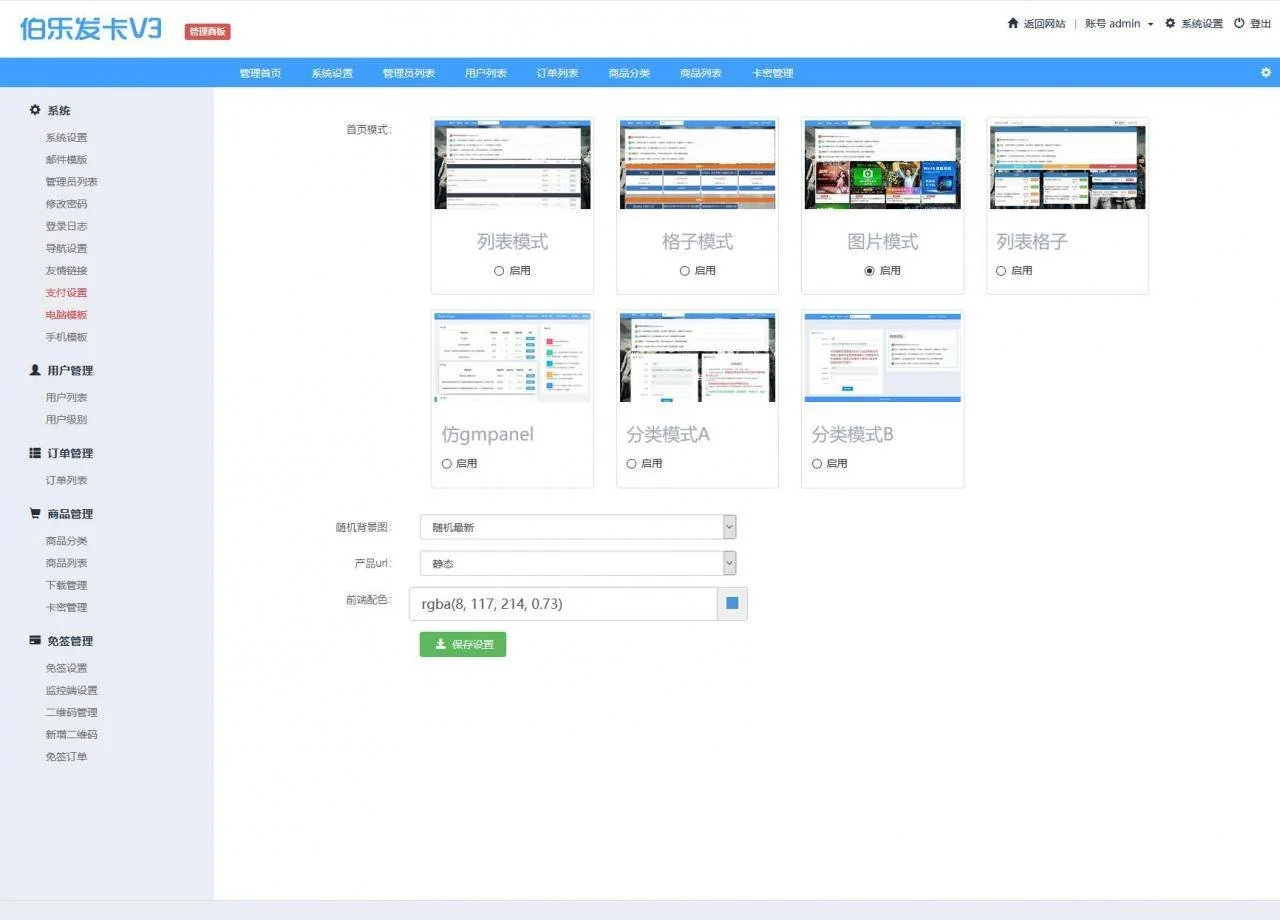
Task: Click the 用户管理 person icon in sidebar
Action: coord(35,370)
